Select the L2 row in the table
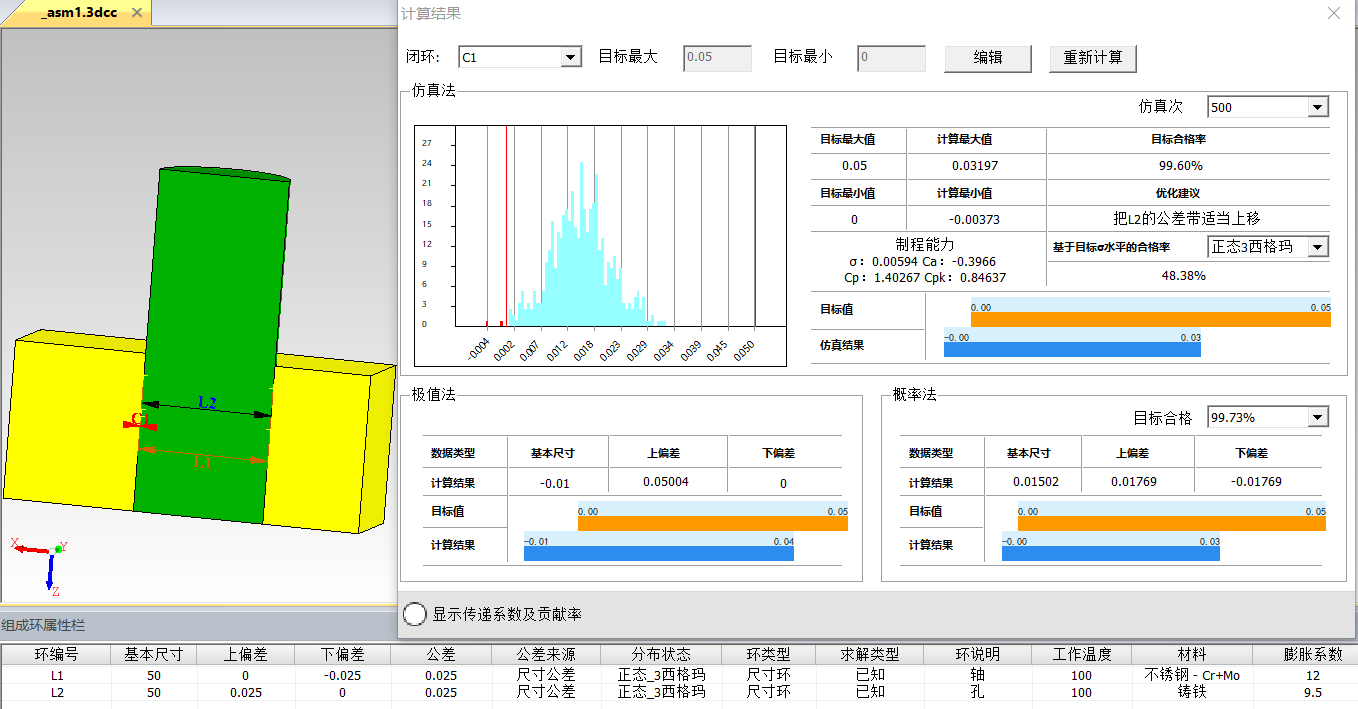1358x709 pixels. point(679,691)
